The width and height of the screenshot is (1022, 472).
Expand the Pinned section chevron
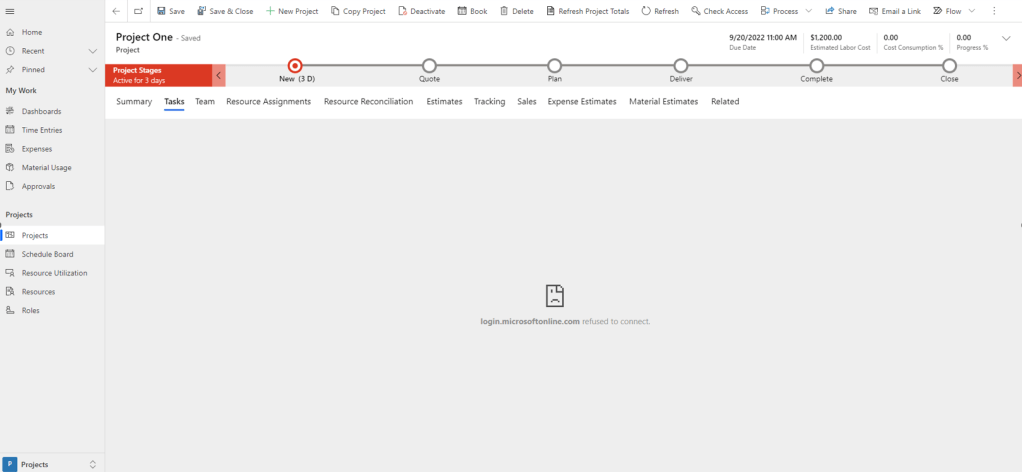93,70
